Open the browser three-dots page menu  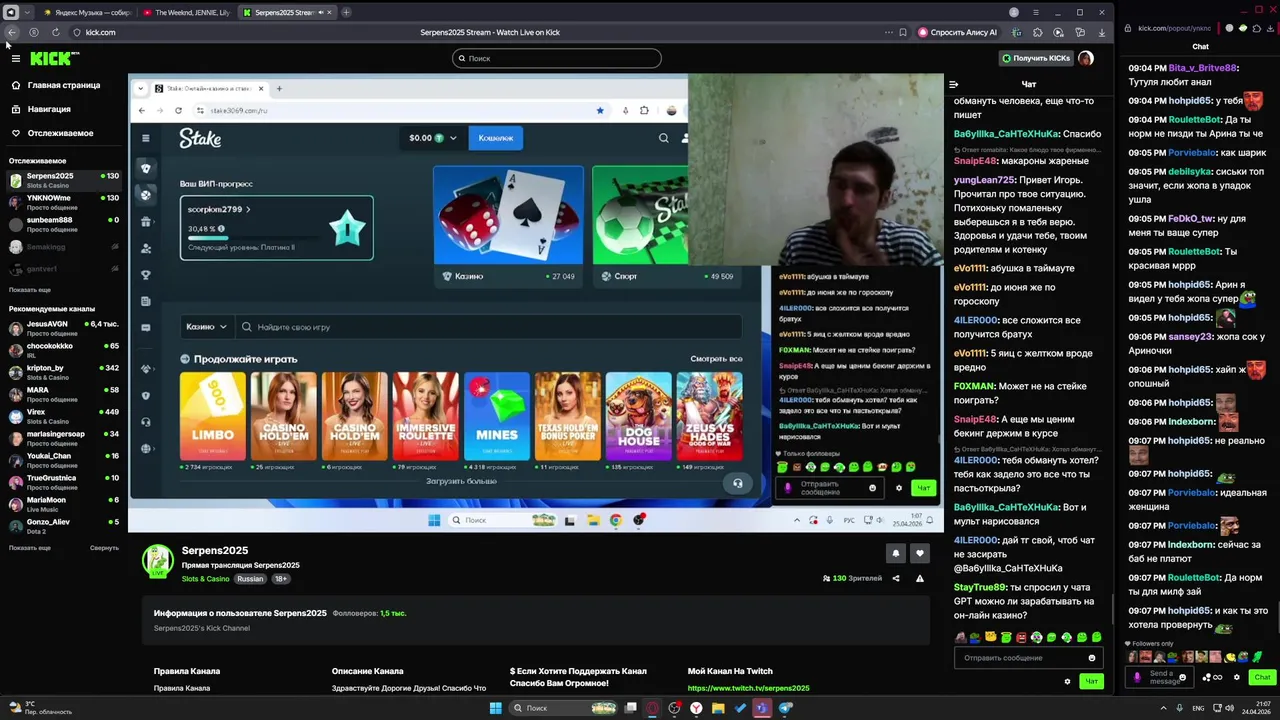(888, 32)
